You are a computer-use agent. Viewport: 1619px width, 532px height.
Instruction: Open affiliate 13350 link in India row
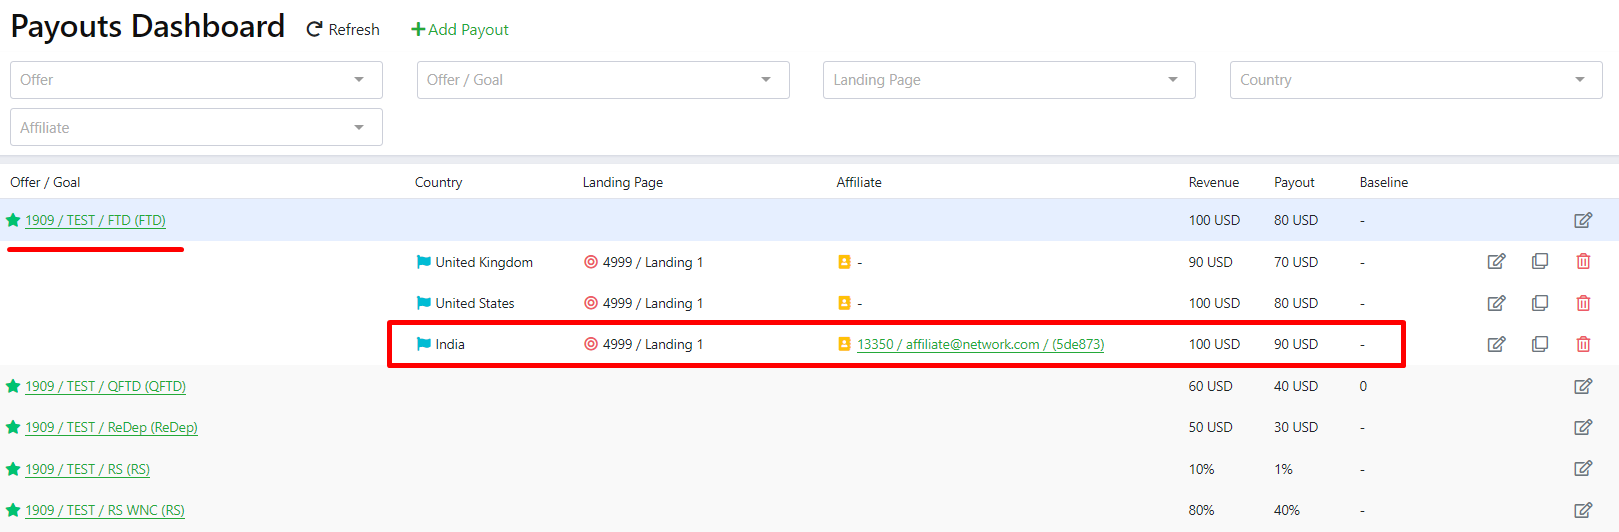tap(980, 344)
